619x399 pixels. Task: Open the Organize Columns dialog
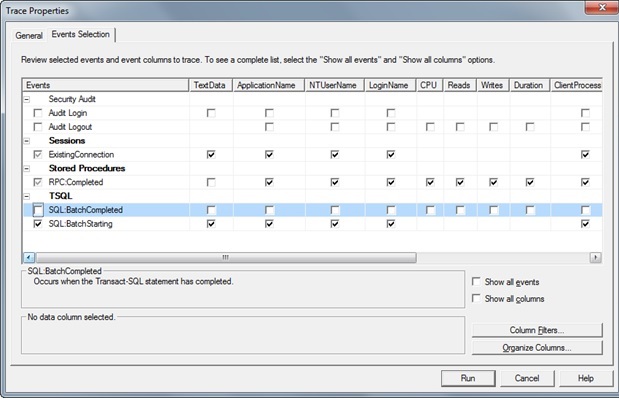537,348
